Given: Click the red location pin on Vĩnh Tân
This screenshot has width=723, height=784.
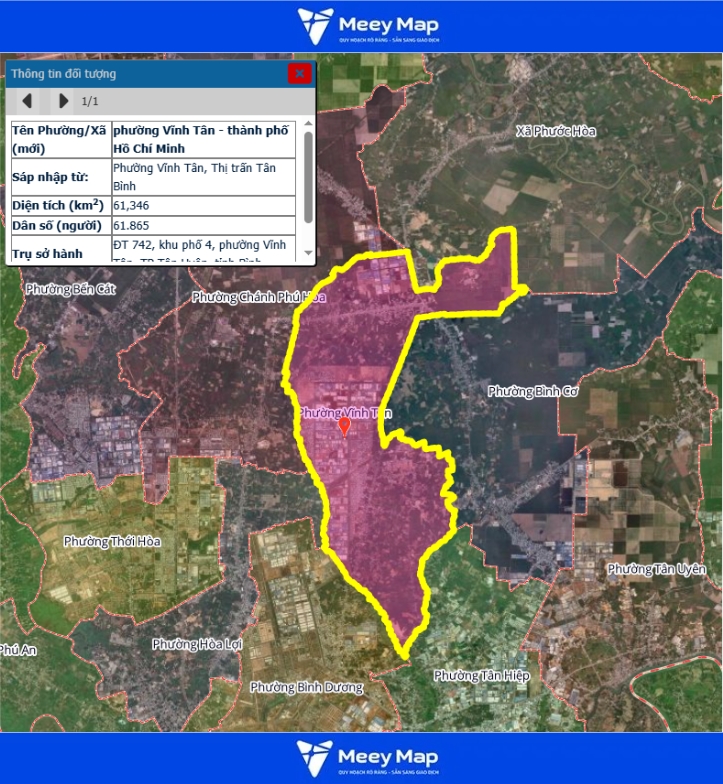Looking at the screenshot, I should pyautogui.click(x=345, y=427).
